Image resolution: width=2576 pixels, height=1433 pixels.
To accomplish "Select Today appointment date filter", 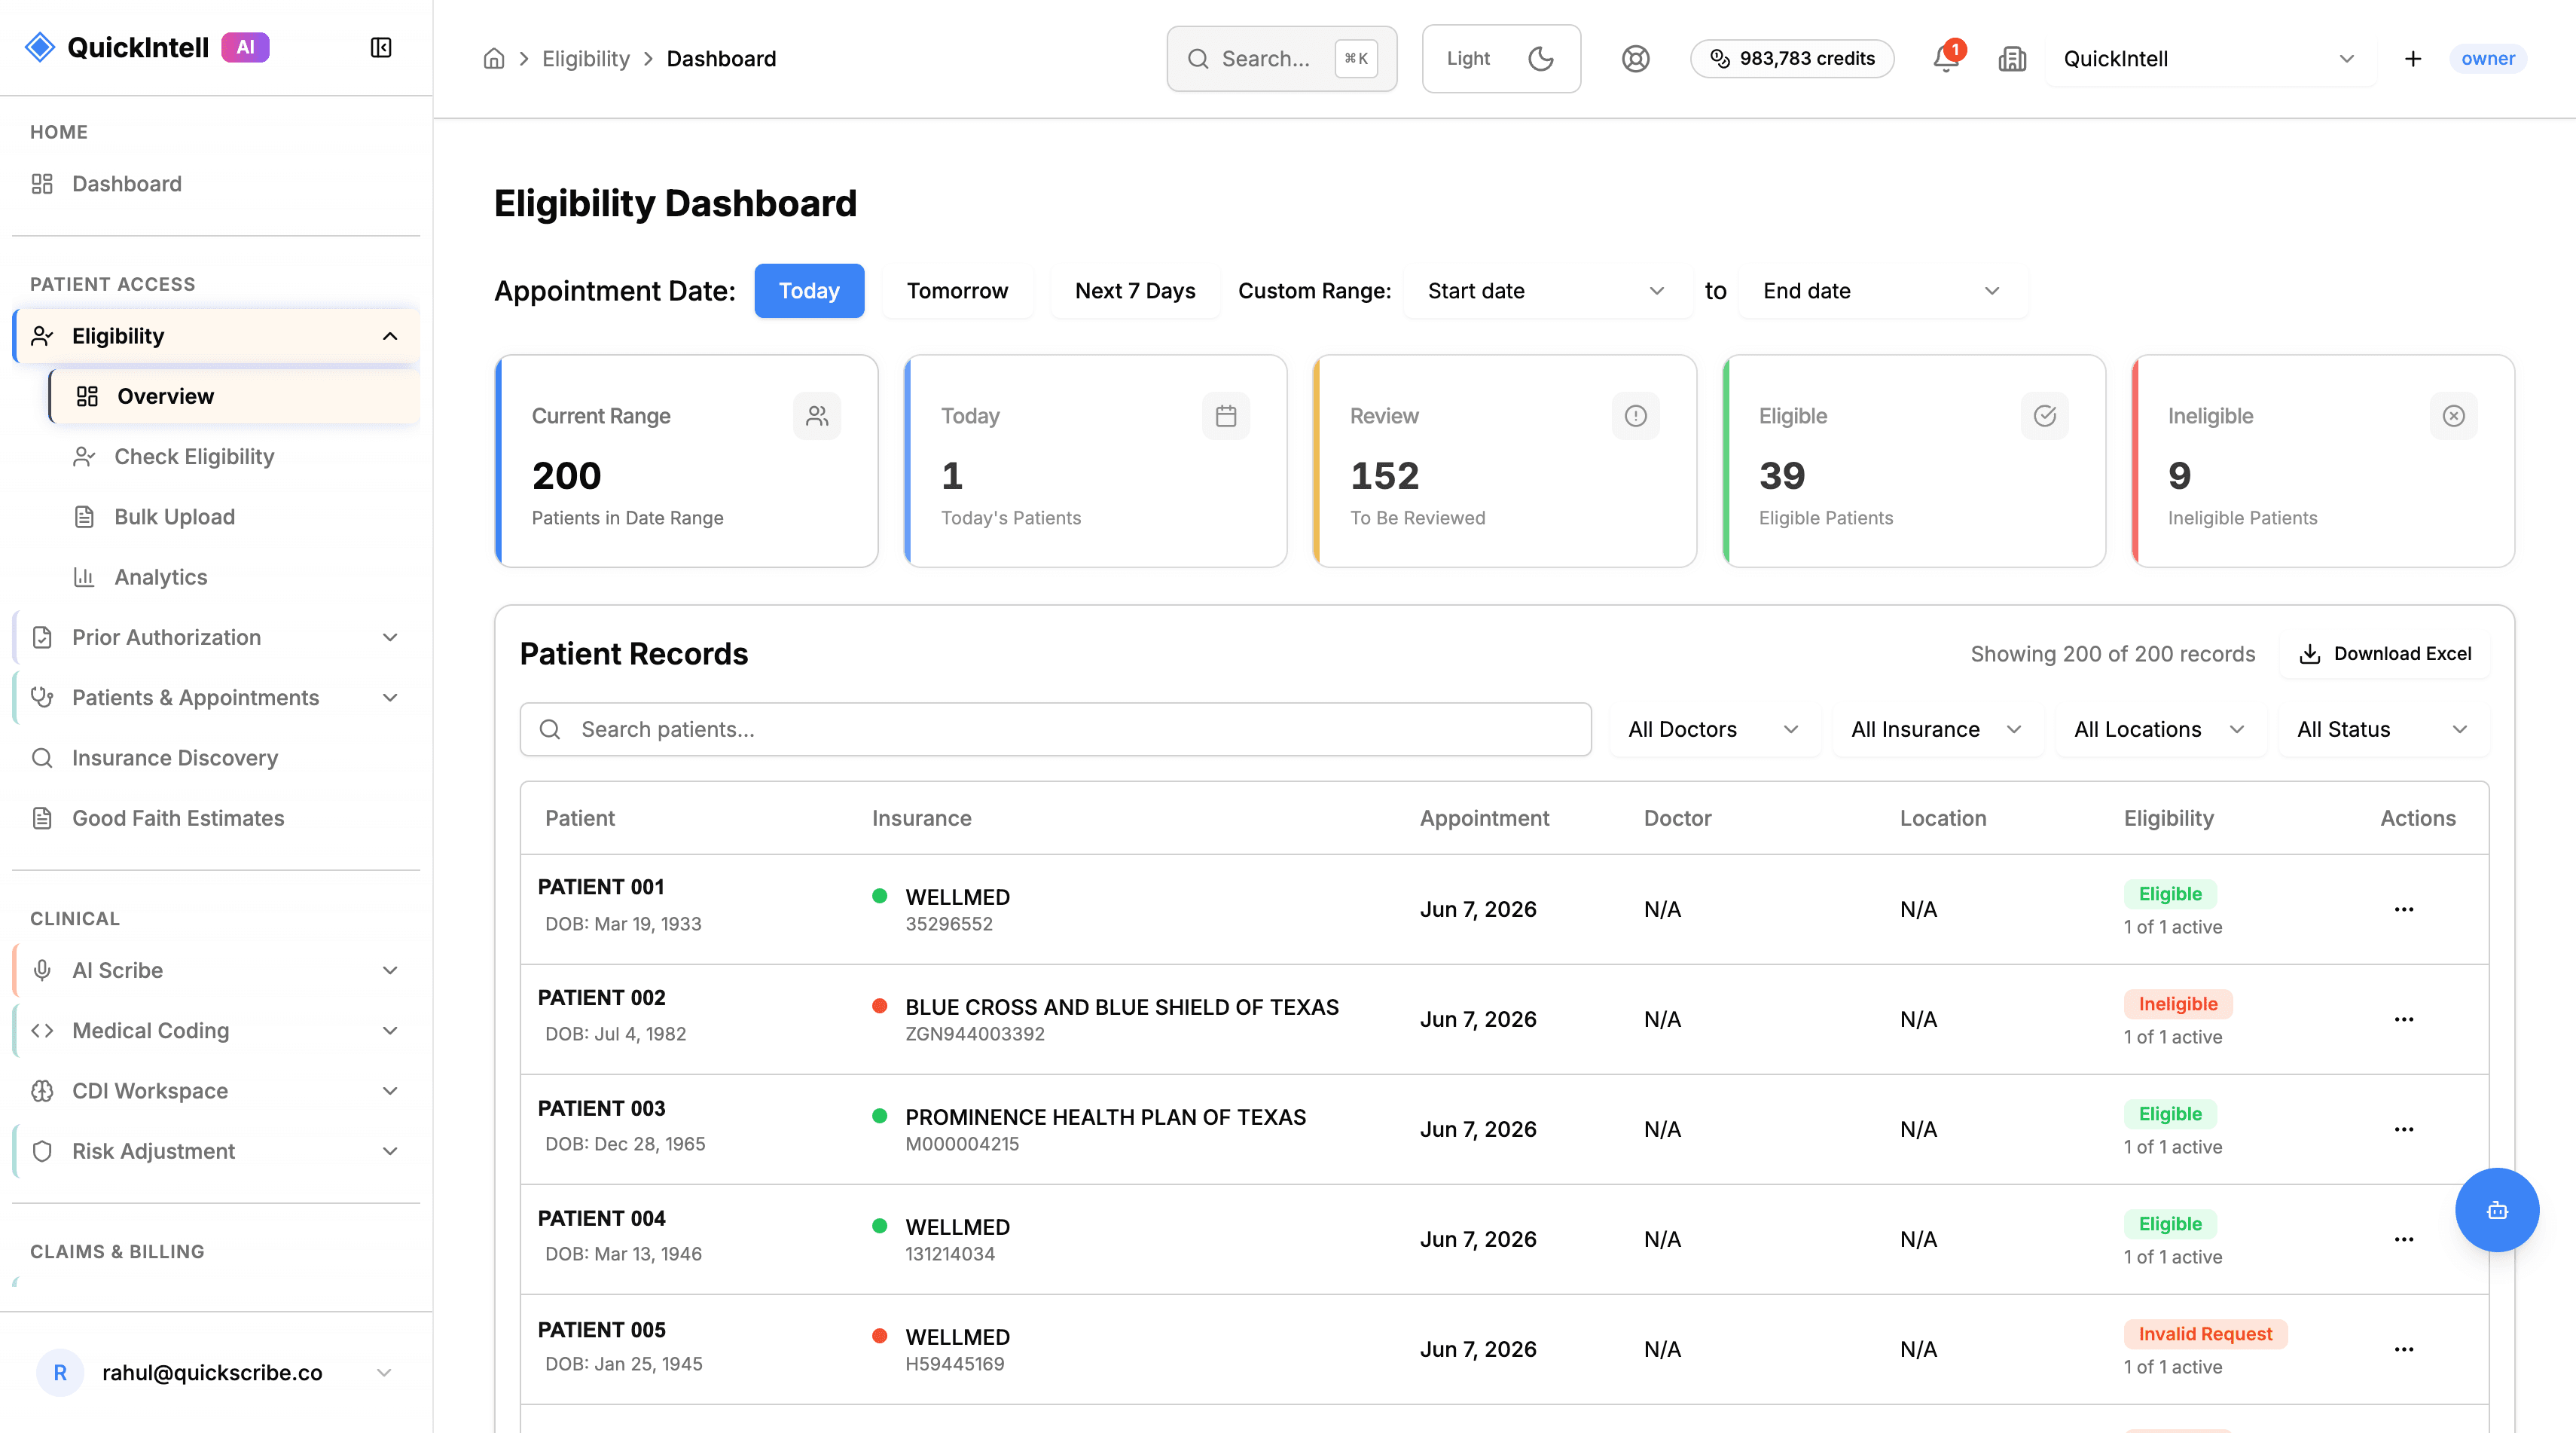I will 809,291.
